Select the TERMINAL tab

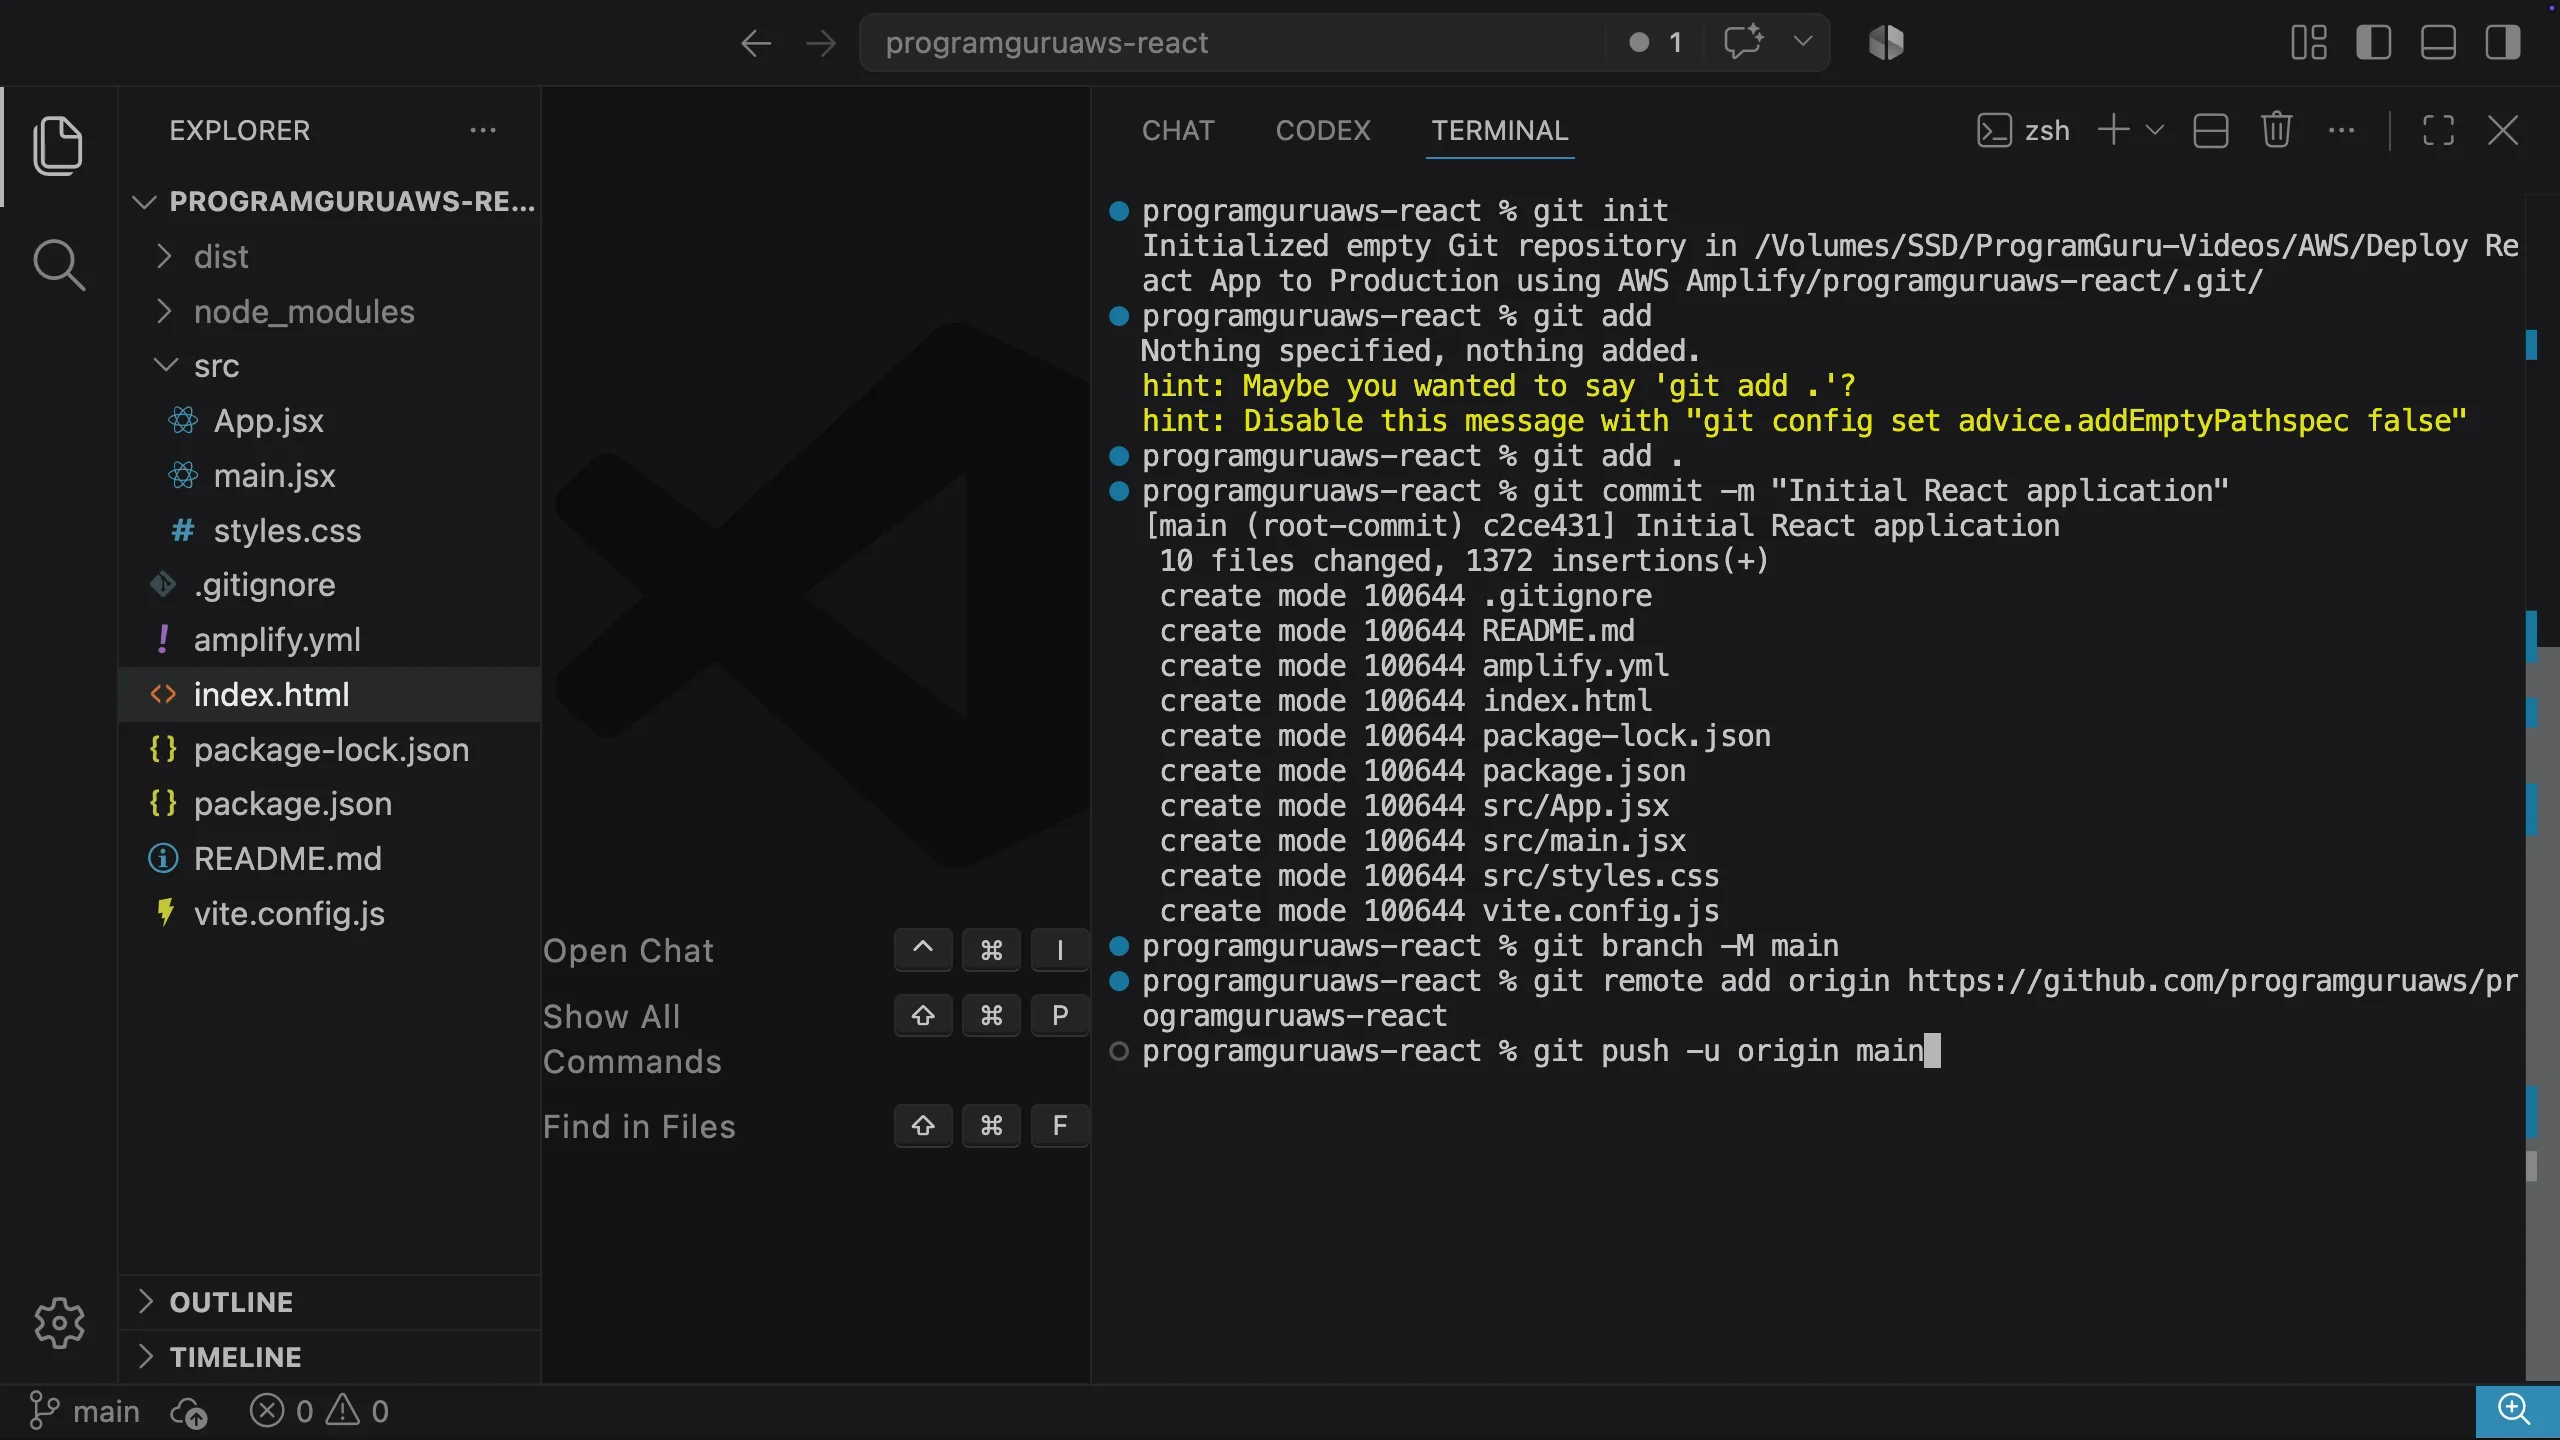1500,131
